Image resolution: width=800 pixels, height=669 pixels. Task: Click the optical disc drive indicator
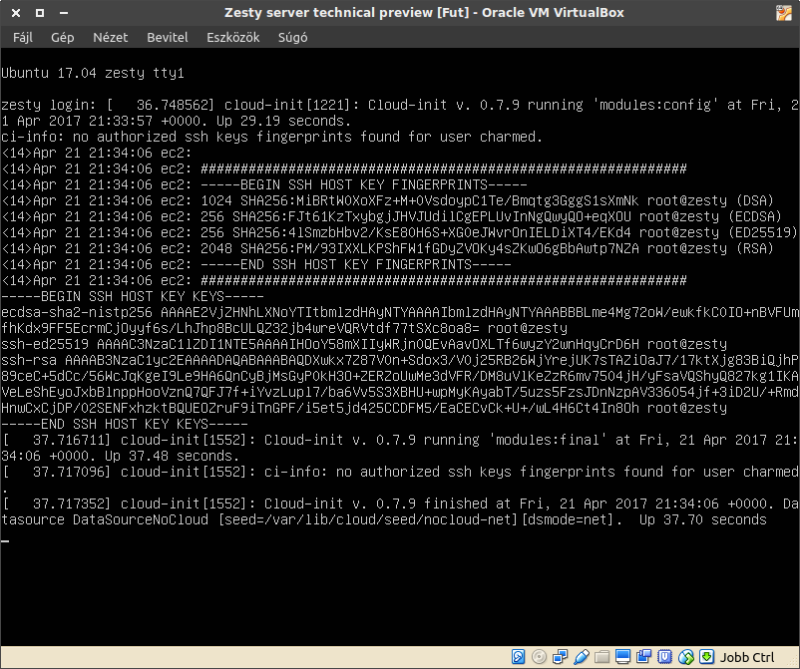click(539, 656)
